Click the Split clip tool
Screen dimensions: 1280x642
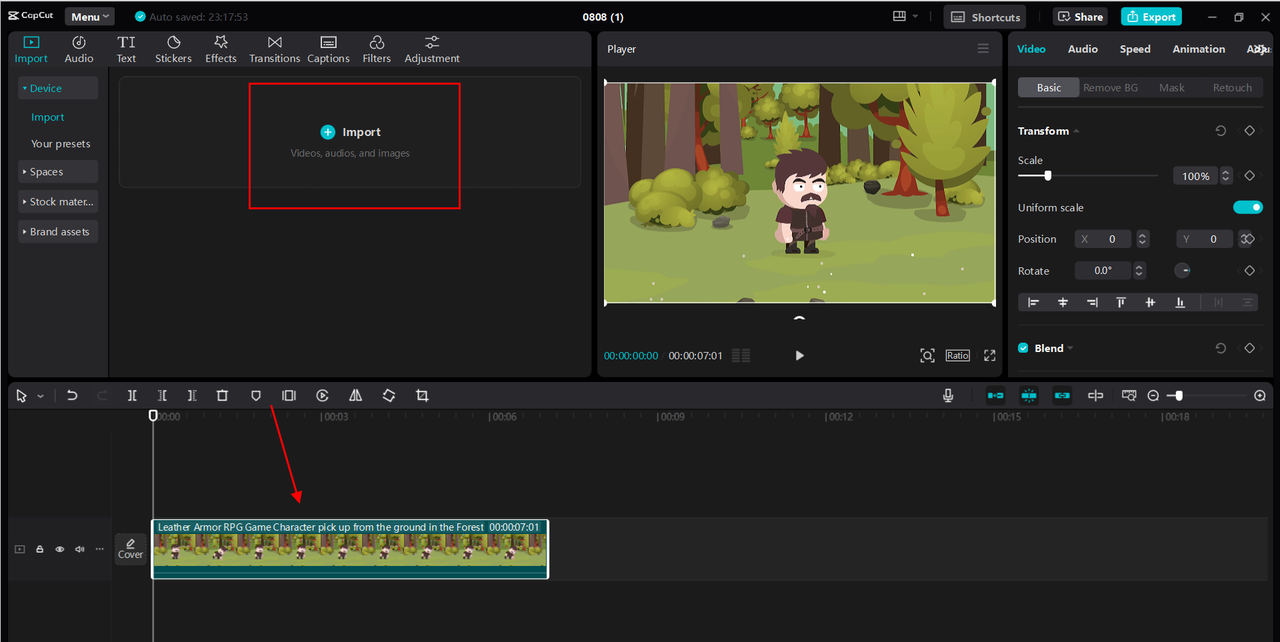click(132, 396)
